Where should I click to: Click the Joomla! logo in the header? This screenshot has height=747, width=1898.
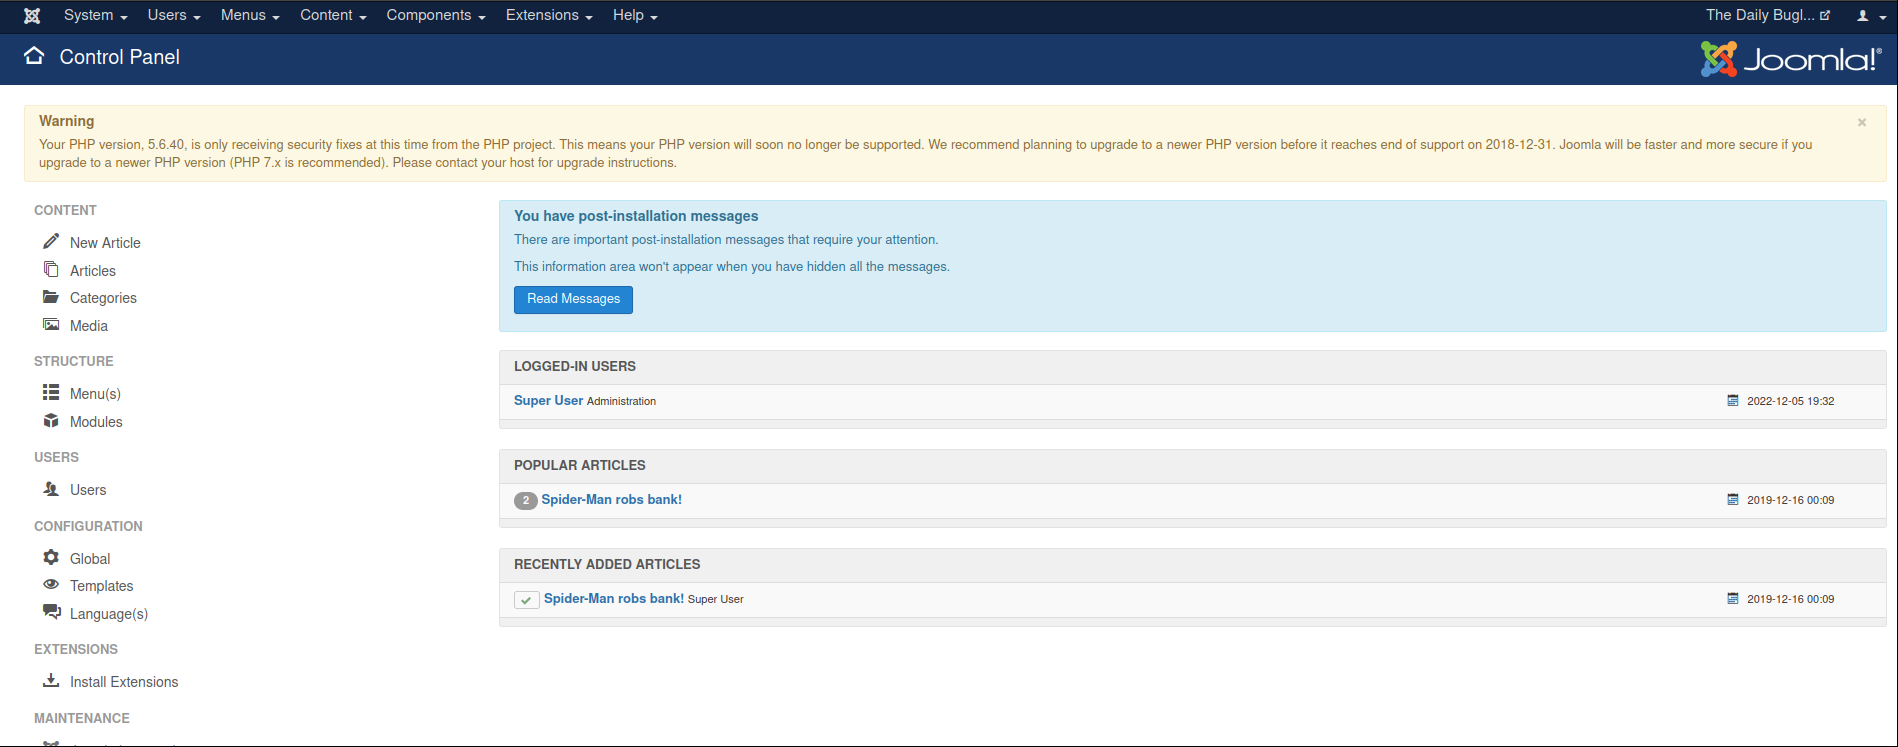point(1791,59)
